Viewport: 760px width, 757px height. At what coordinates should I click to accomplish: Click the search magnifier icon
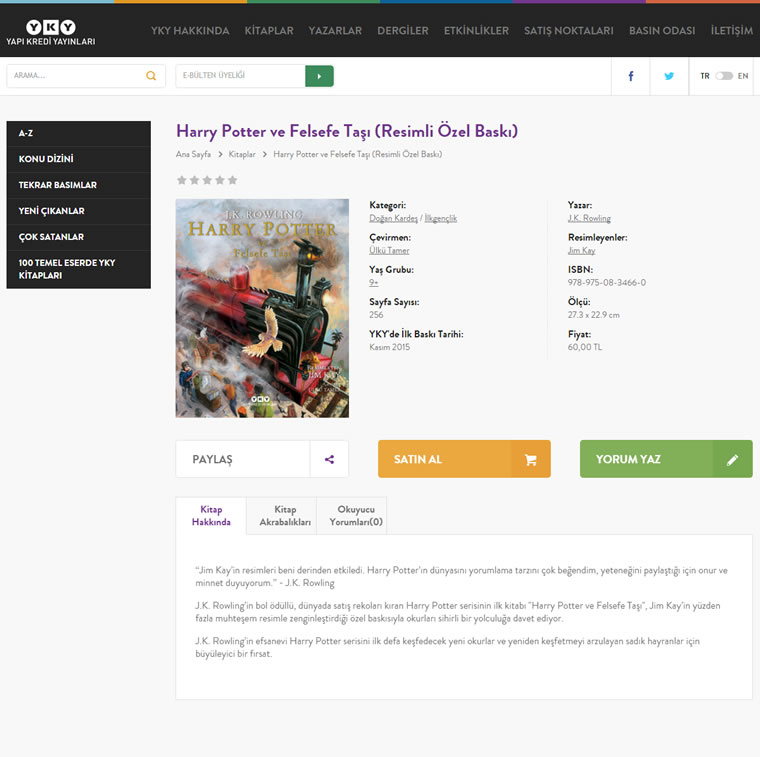tap(151, 76)
